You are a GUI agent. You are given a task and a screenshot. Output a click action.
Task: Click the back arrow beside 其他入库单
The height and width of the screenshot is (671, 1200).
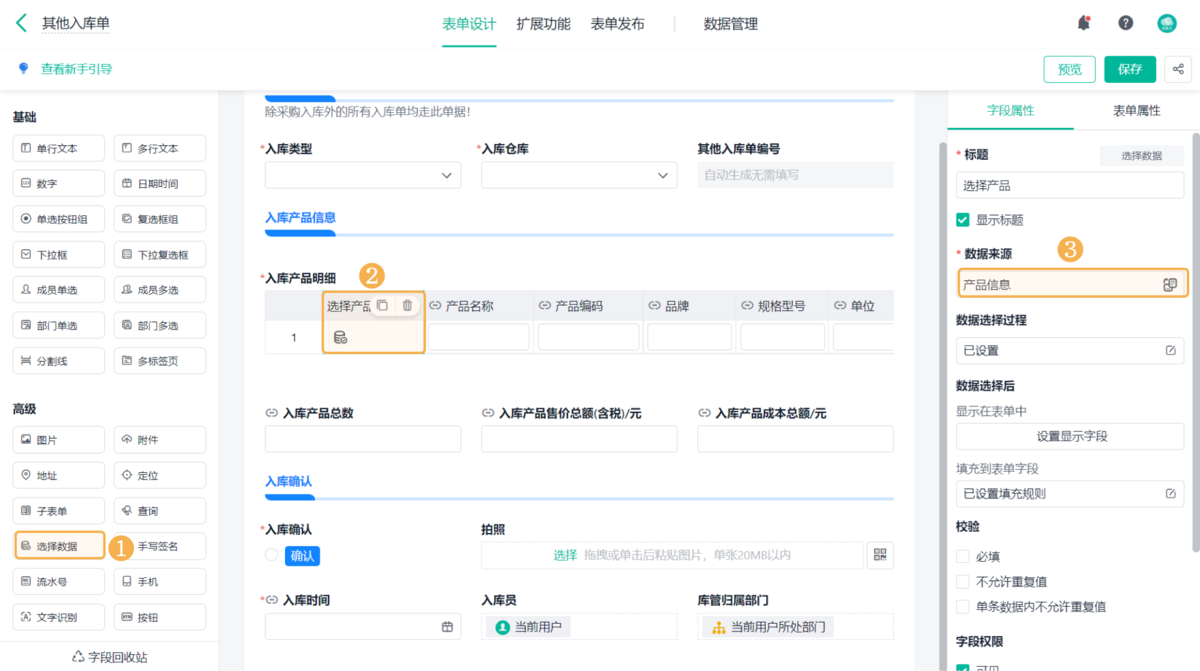pos(21,23)
